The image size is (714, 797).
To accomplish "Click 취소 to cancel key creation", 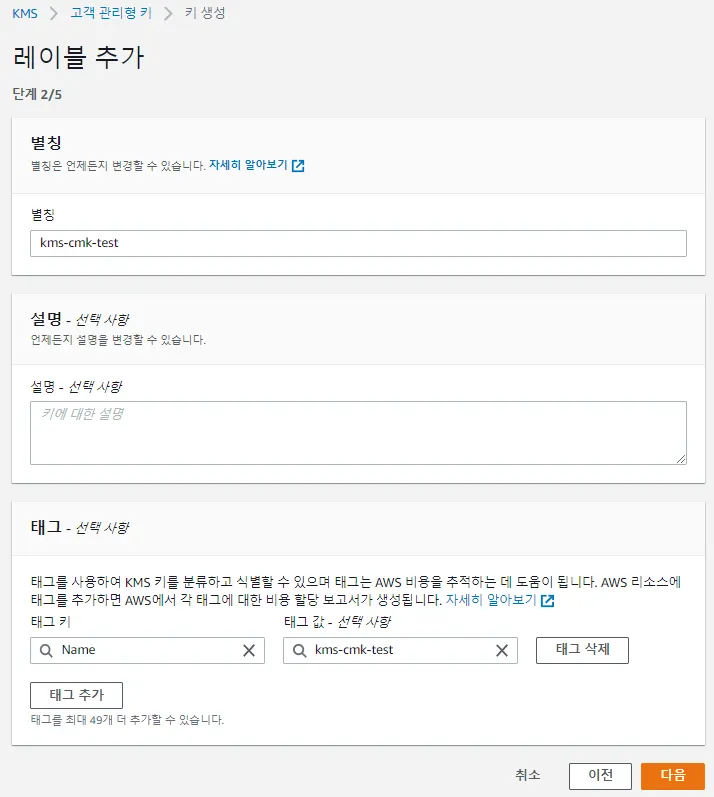I will [528, 775].
